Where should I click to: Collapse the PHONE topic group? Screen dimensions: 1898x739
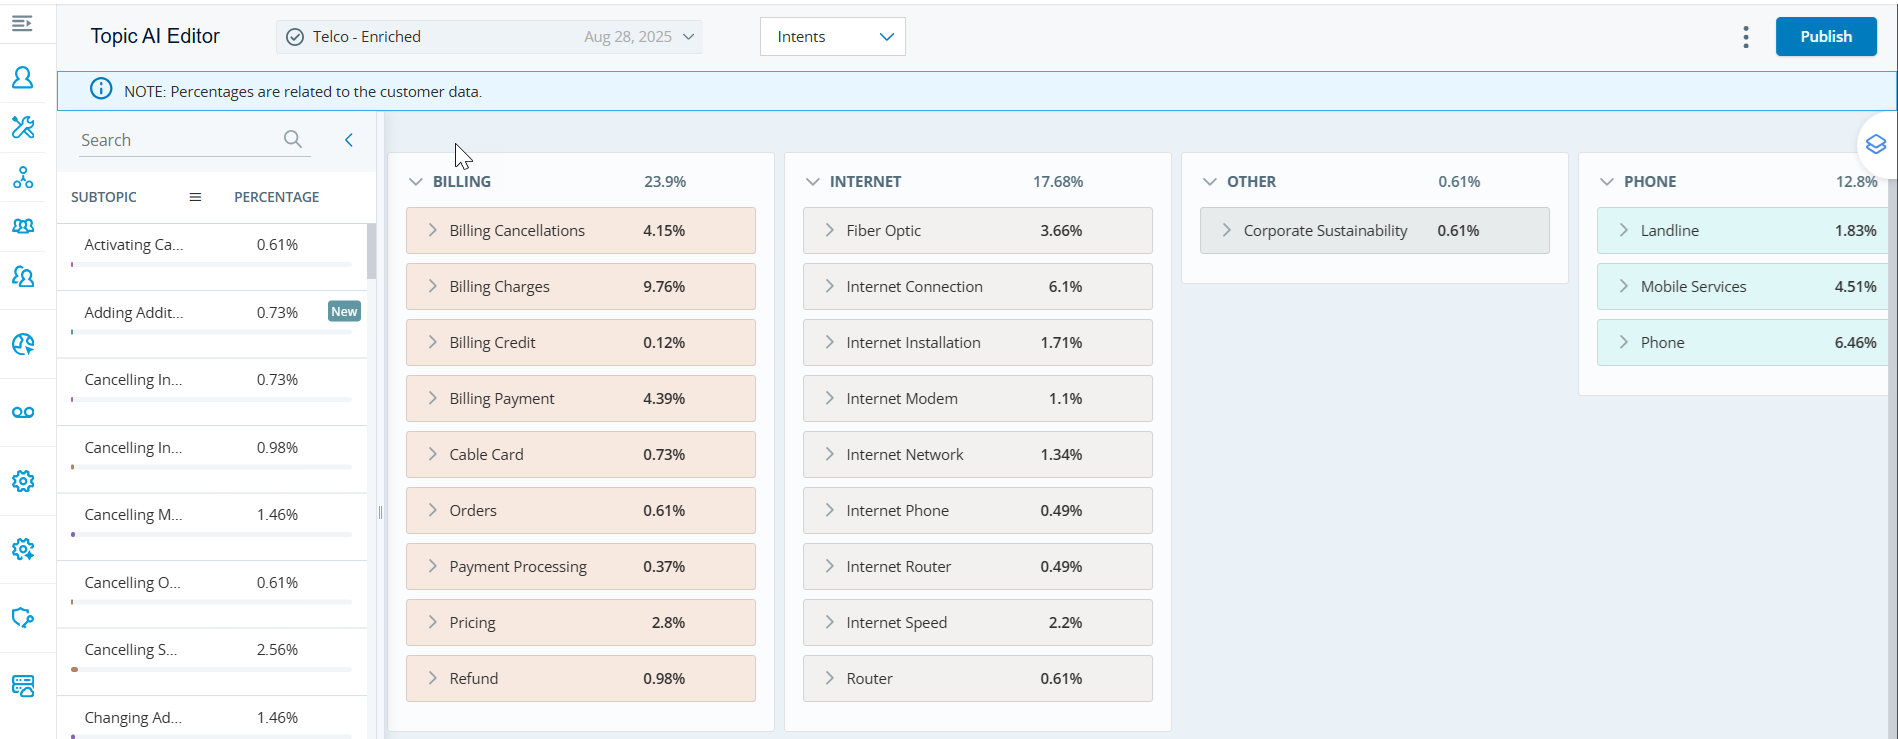coord(1606,182)
